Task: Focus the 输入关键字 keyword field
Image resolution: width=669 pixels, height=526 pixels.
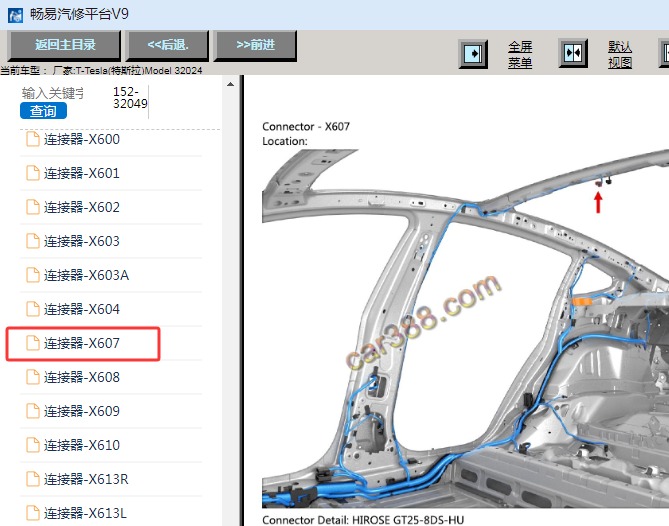Action: coord(53,93)
